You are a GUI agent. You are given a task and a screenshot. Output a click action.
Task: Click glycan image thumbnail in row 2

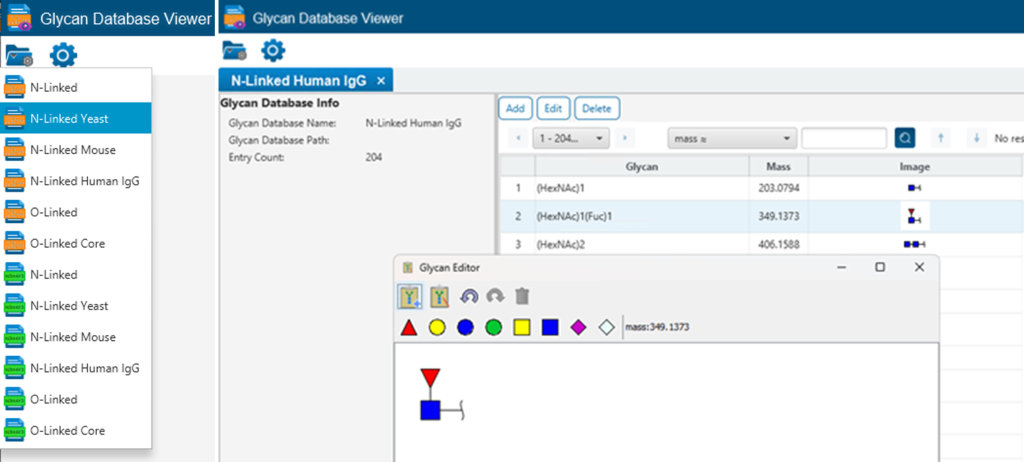click(x=914, y=216)
